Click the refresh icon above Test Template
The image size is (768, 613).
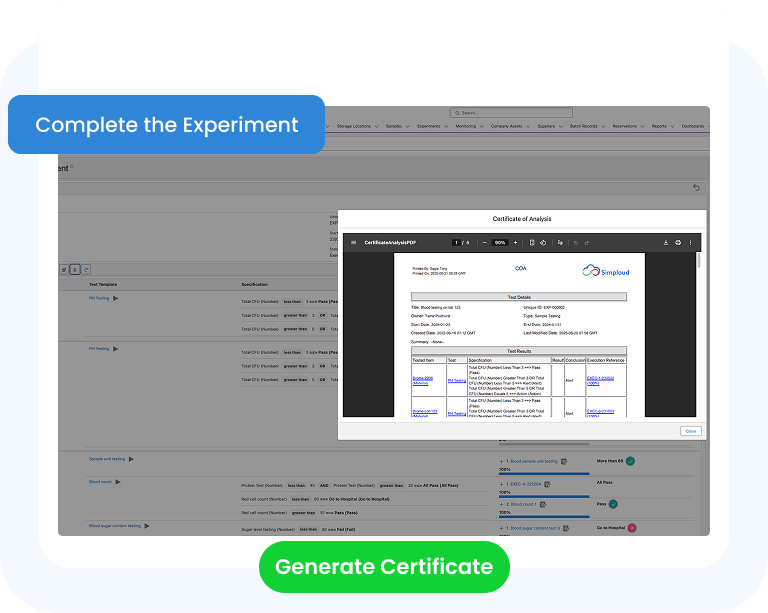point(86,270)
